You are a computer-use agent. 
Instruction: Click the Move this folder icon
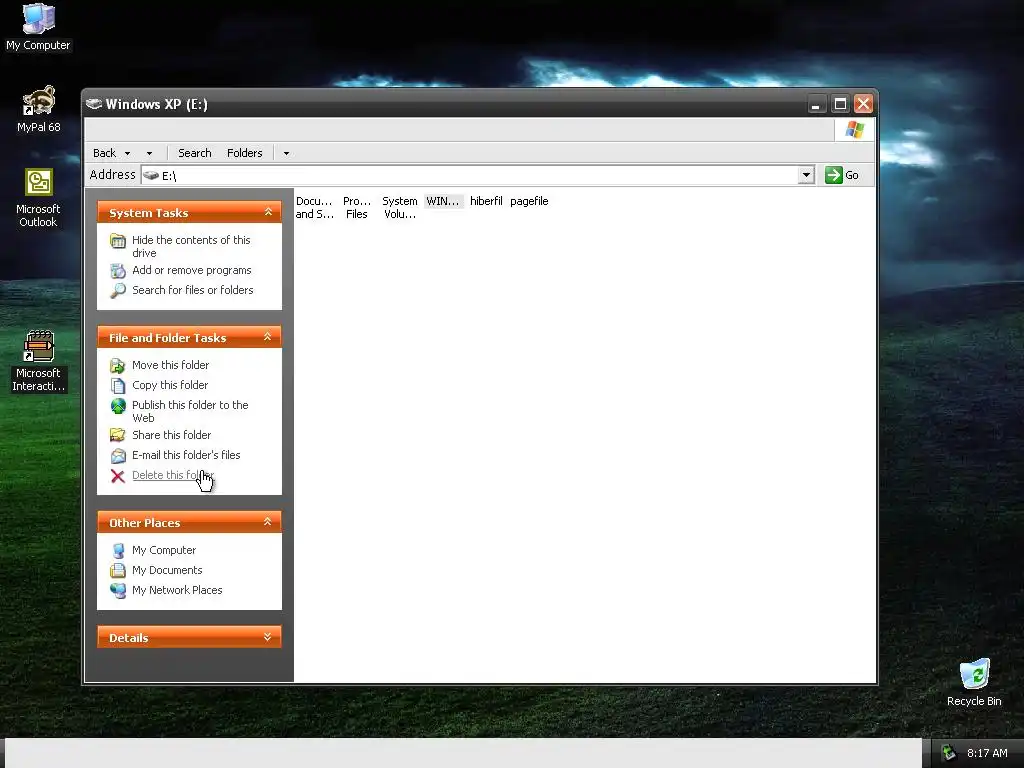(118, 366)
